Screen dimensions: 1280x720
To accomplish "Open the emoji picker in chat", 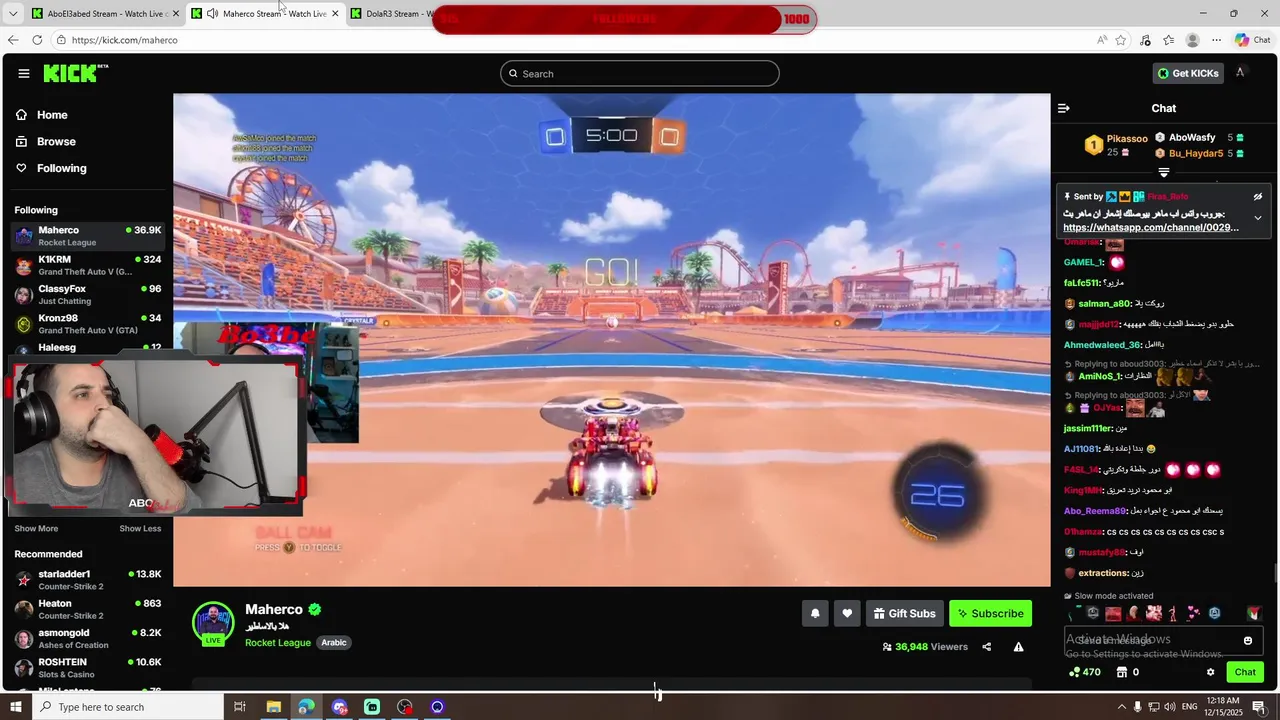I will pyautogui.click(x=1248, y=640).
